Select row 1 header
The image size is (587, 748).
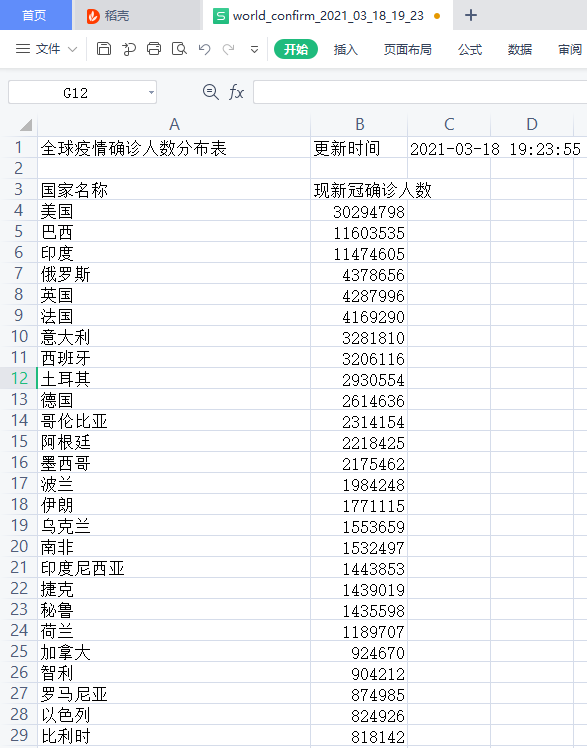click(x=19, y=147)
